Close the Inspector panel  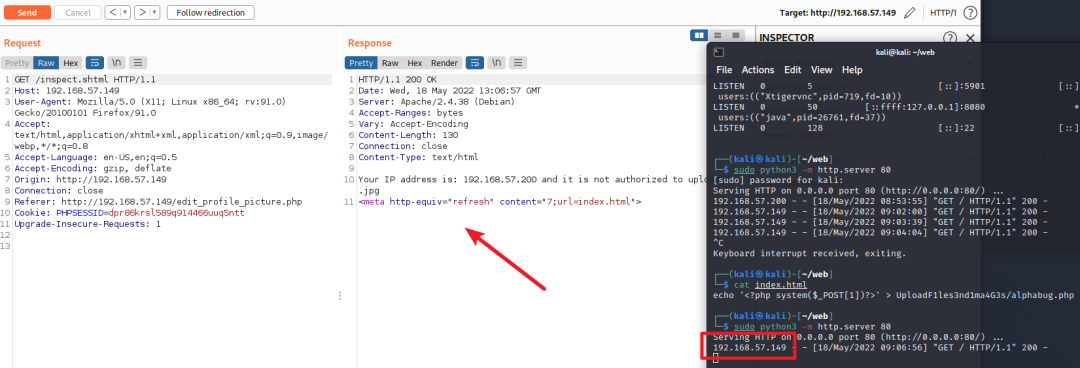coord(970,38)
